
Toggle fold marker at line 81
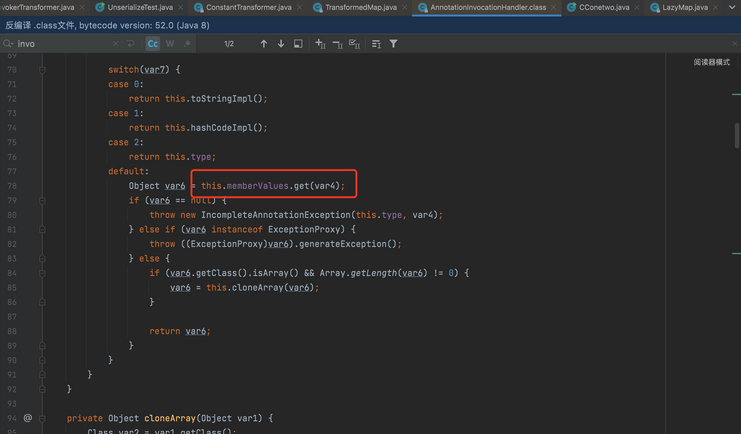[42, 230]
